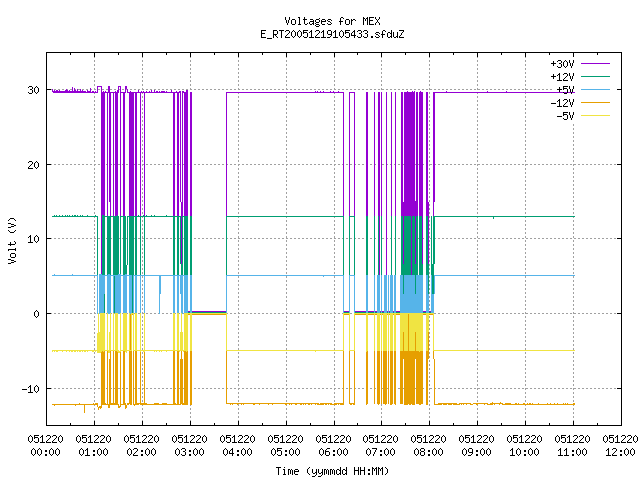The height and width of the screenshot is (480, 640).
Task: Click the 051220 04:00 time label
Action: tap(238, 446)
